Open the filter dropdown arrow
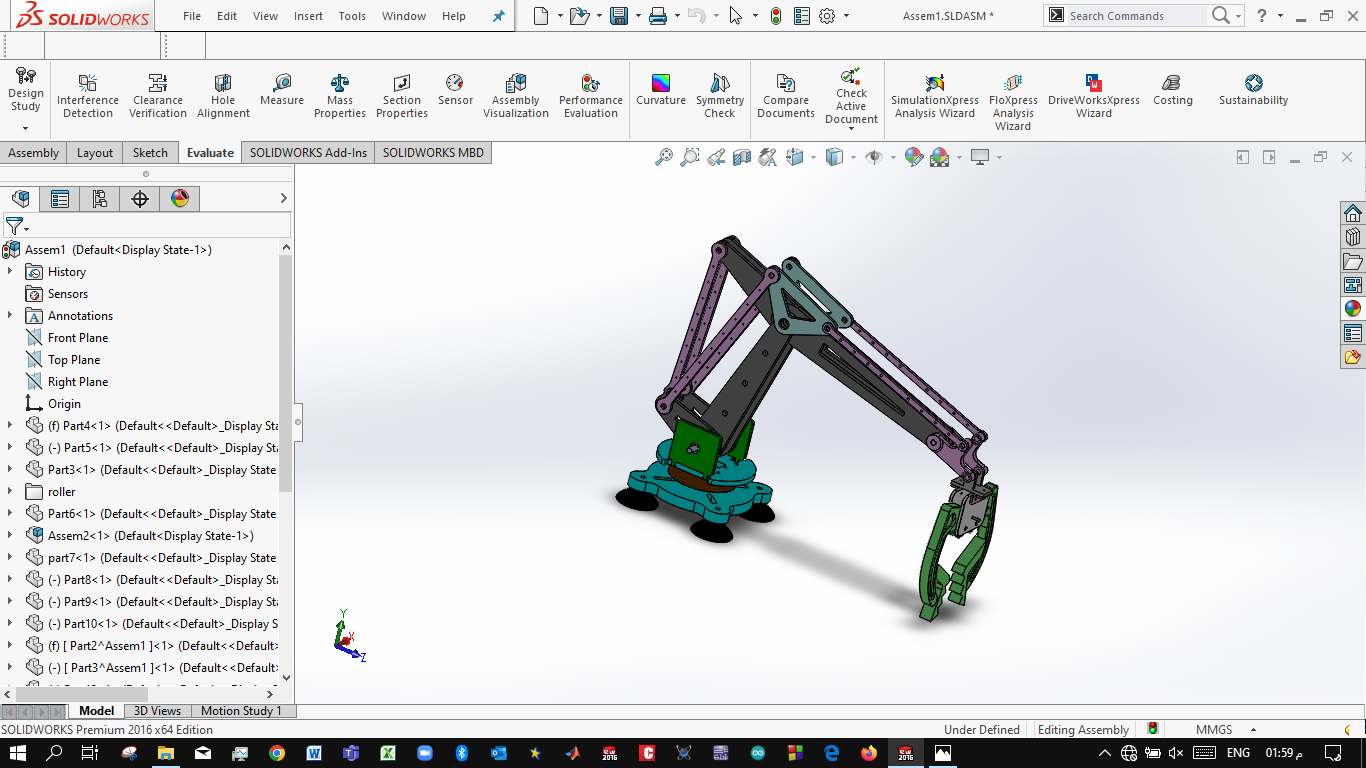Viewport: 1366px width, 768px height. tap(27, 229)
